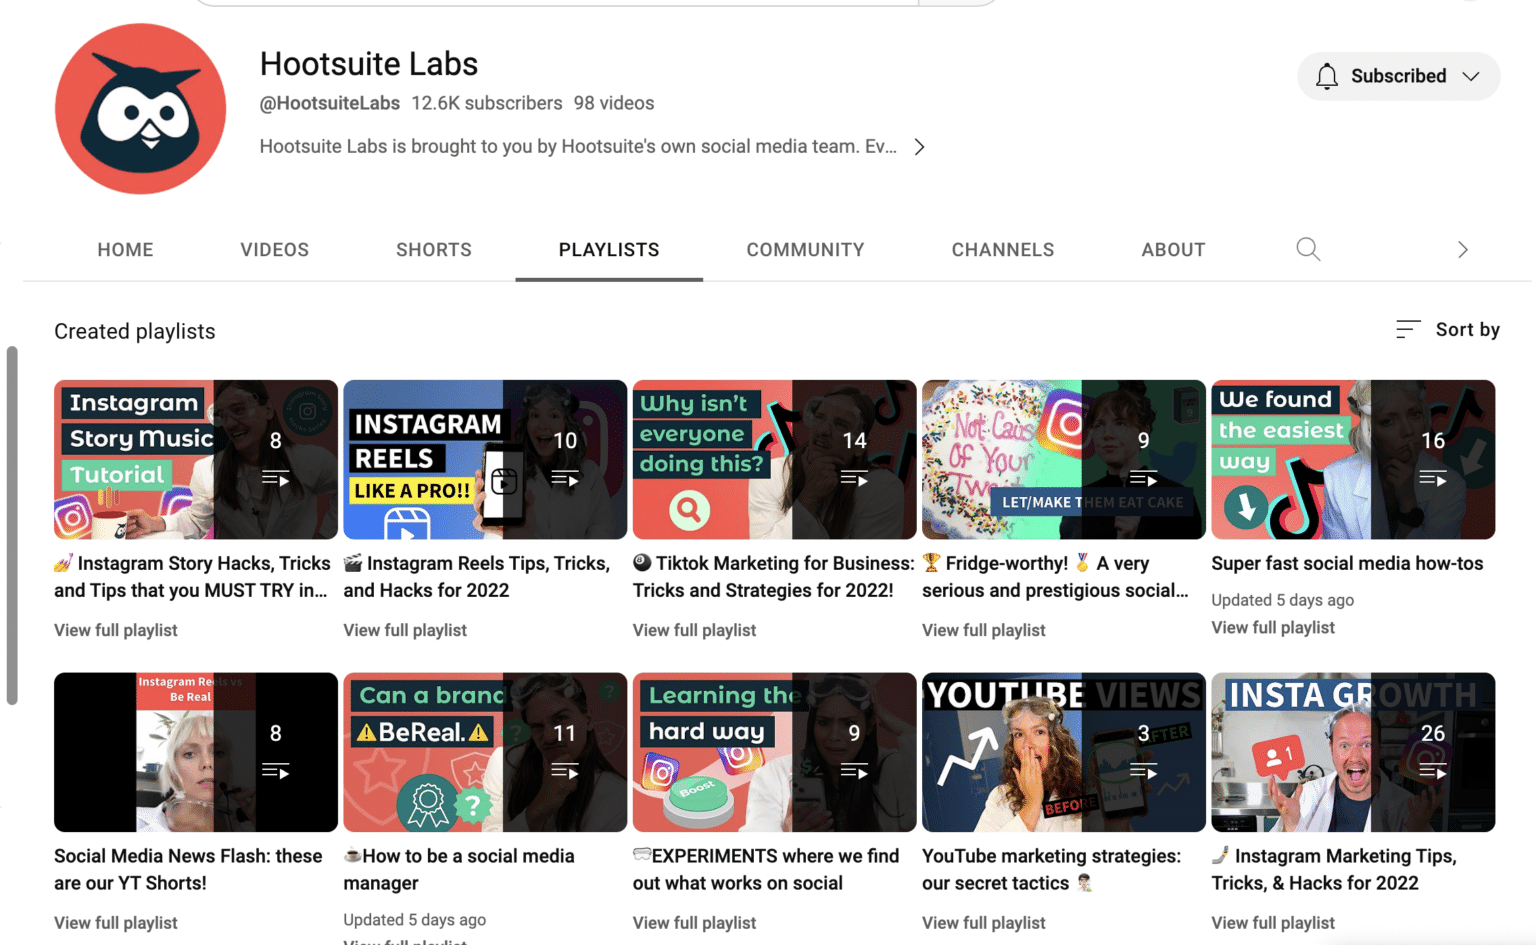Click the notification bell inside the Subscribed button

pyautogui.click(x=1328, y=75)
